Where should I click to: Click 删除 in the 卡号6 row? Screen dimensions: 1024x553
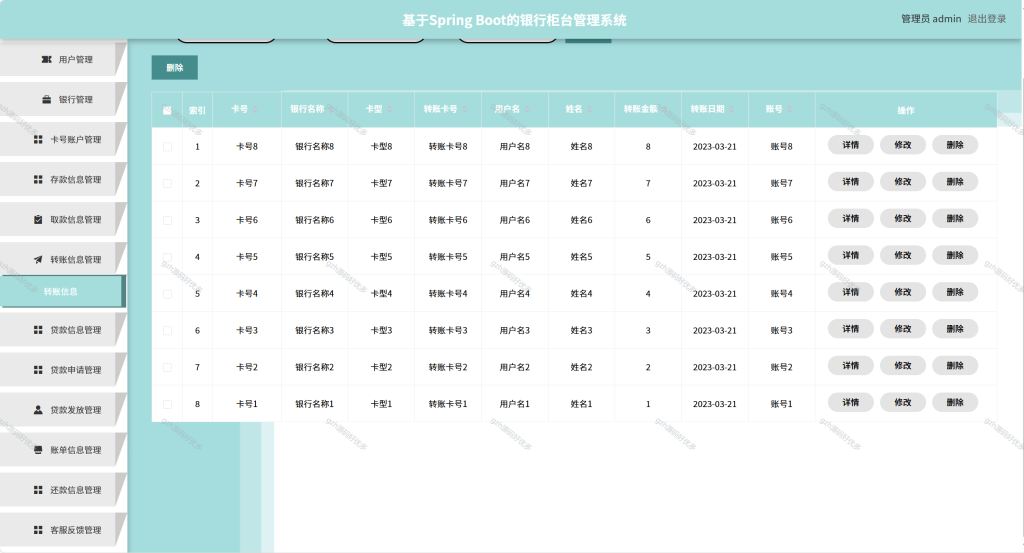[955, 219]
